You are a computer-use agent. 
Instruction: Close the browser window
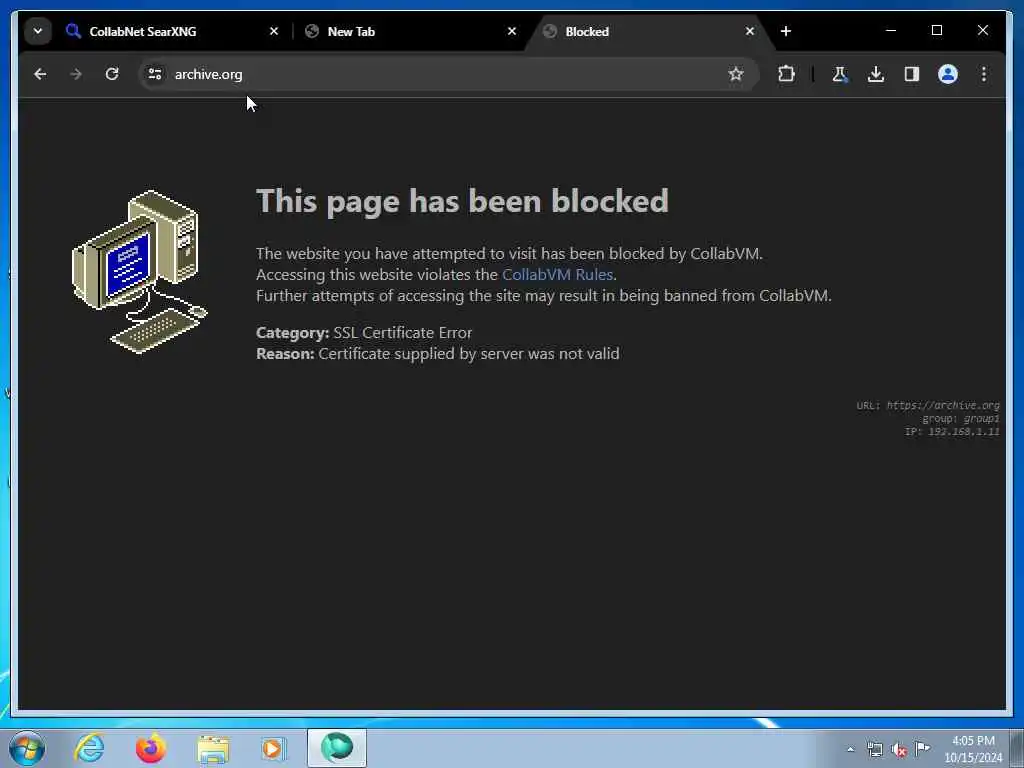pyautogui.click(x=983, y=31)
